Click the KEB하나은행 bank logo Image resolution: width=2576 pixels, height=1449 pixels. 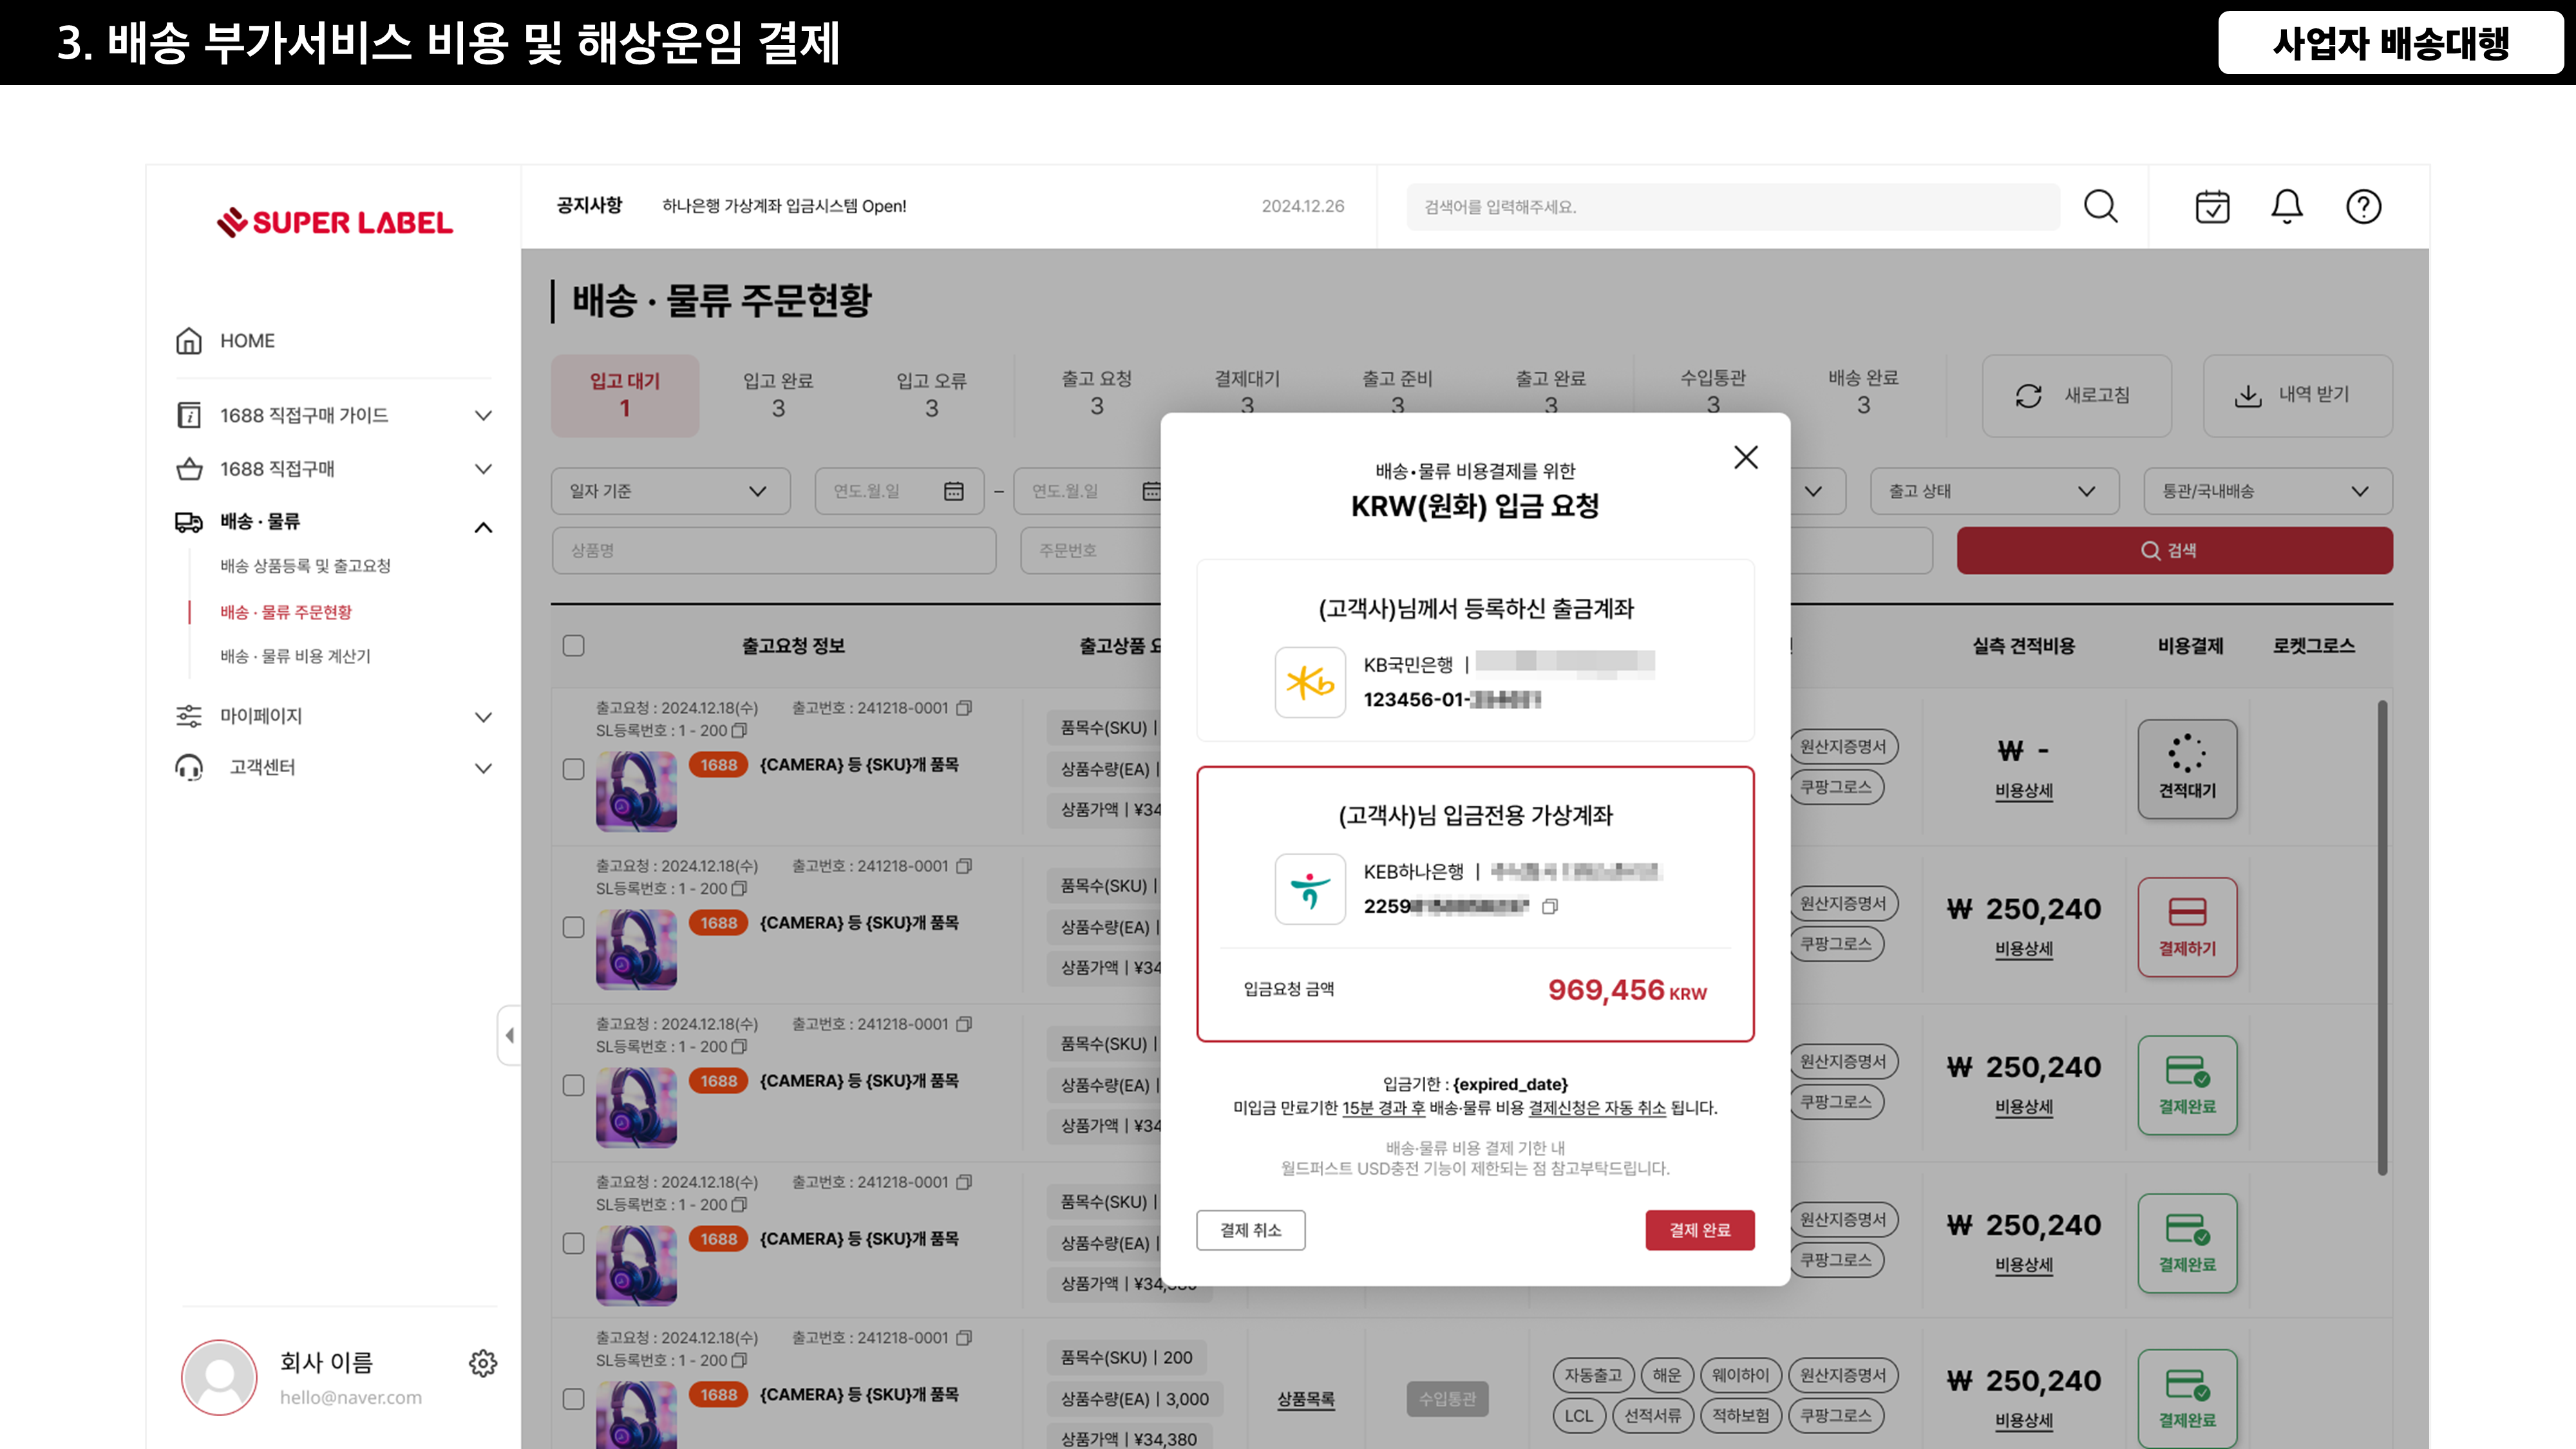pyautogui.click(x=1310, y=889)
